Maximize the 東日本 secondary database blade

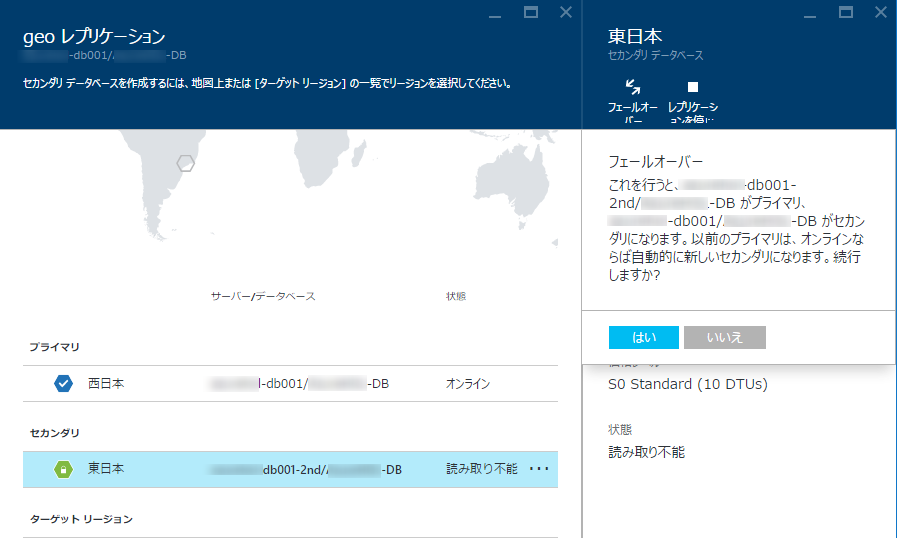coord(846,12)
